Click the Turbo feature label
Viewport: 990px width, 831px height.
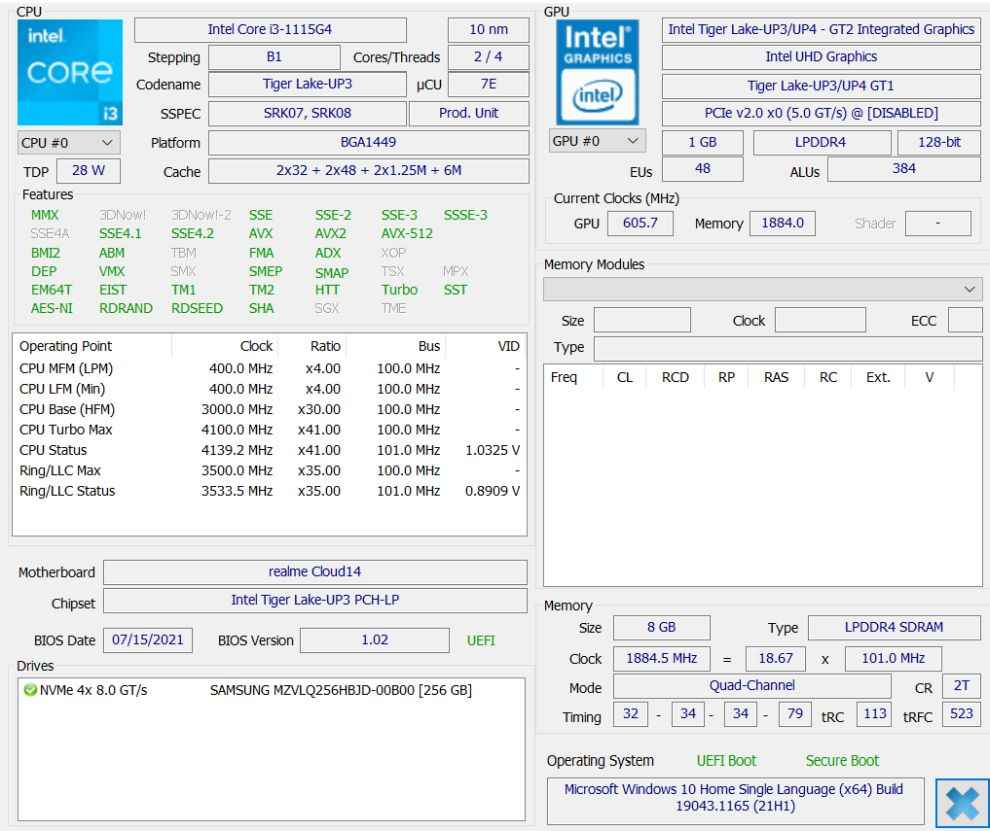click(x=400, y=290)
